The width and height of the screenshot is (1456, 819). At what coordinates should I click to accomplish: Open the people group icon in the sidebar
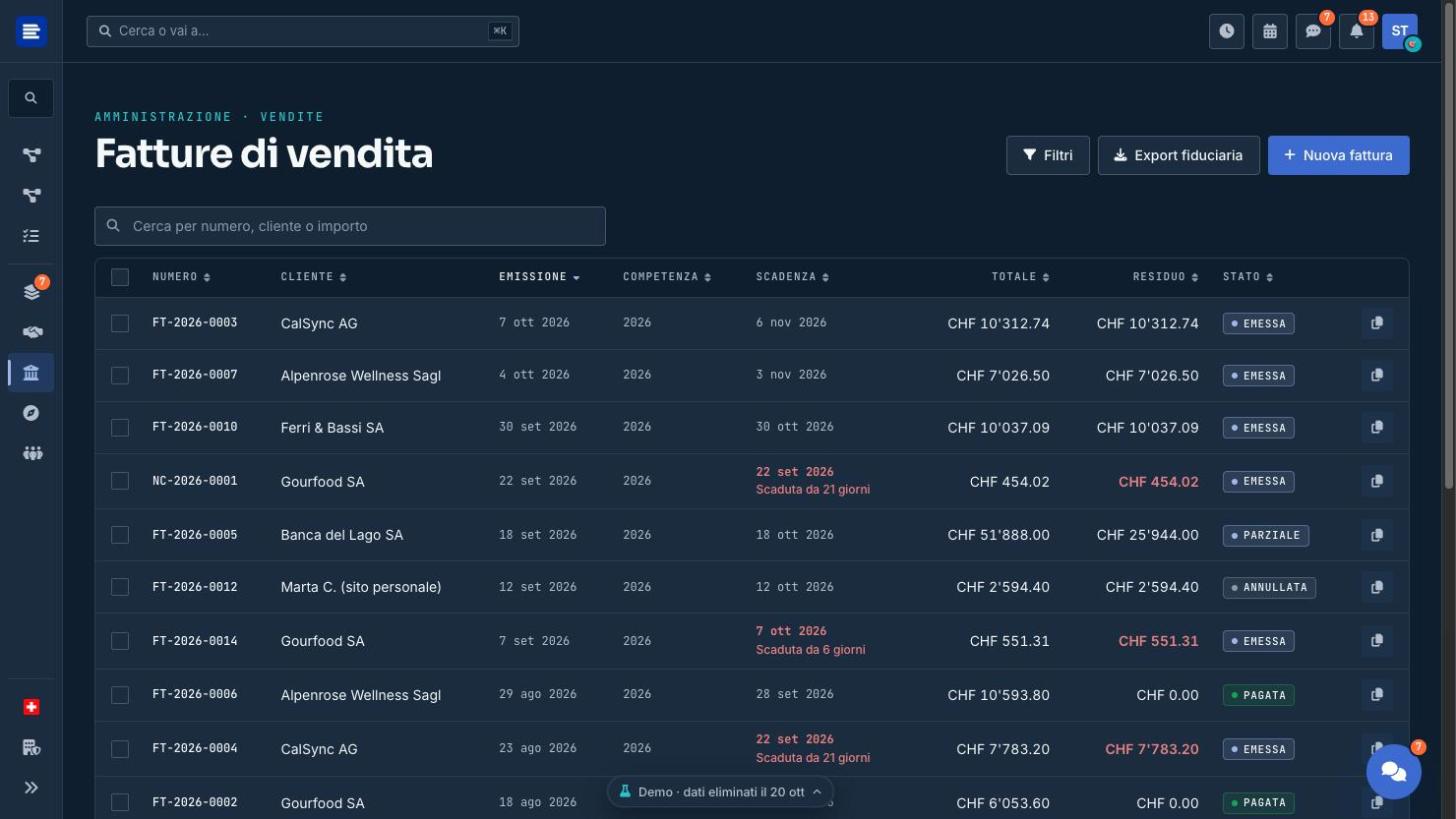click(x=31, y=453)
